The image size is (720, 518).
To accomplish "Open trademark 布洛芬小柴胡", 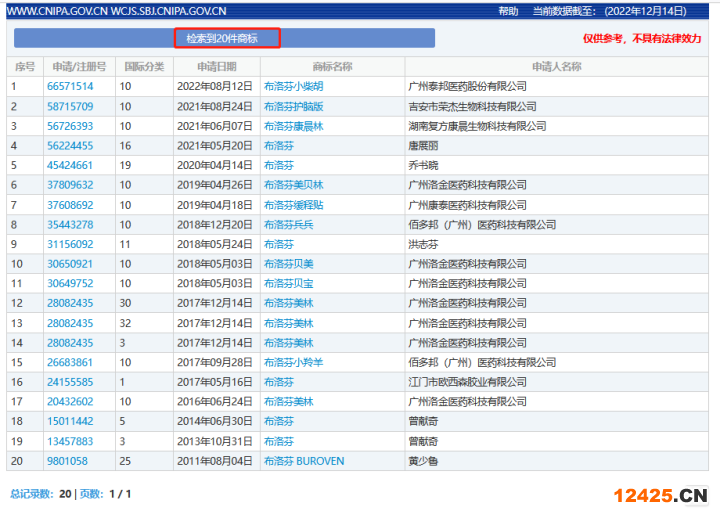I will [x=293, y=87].
